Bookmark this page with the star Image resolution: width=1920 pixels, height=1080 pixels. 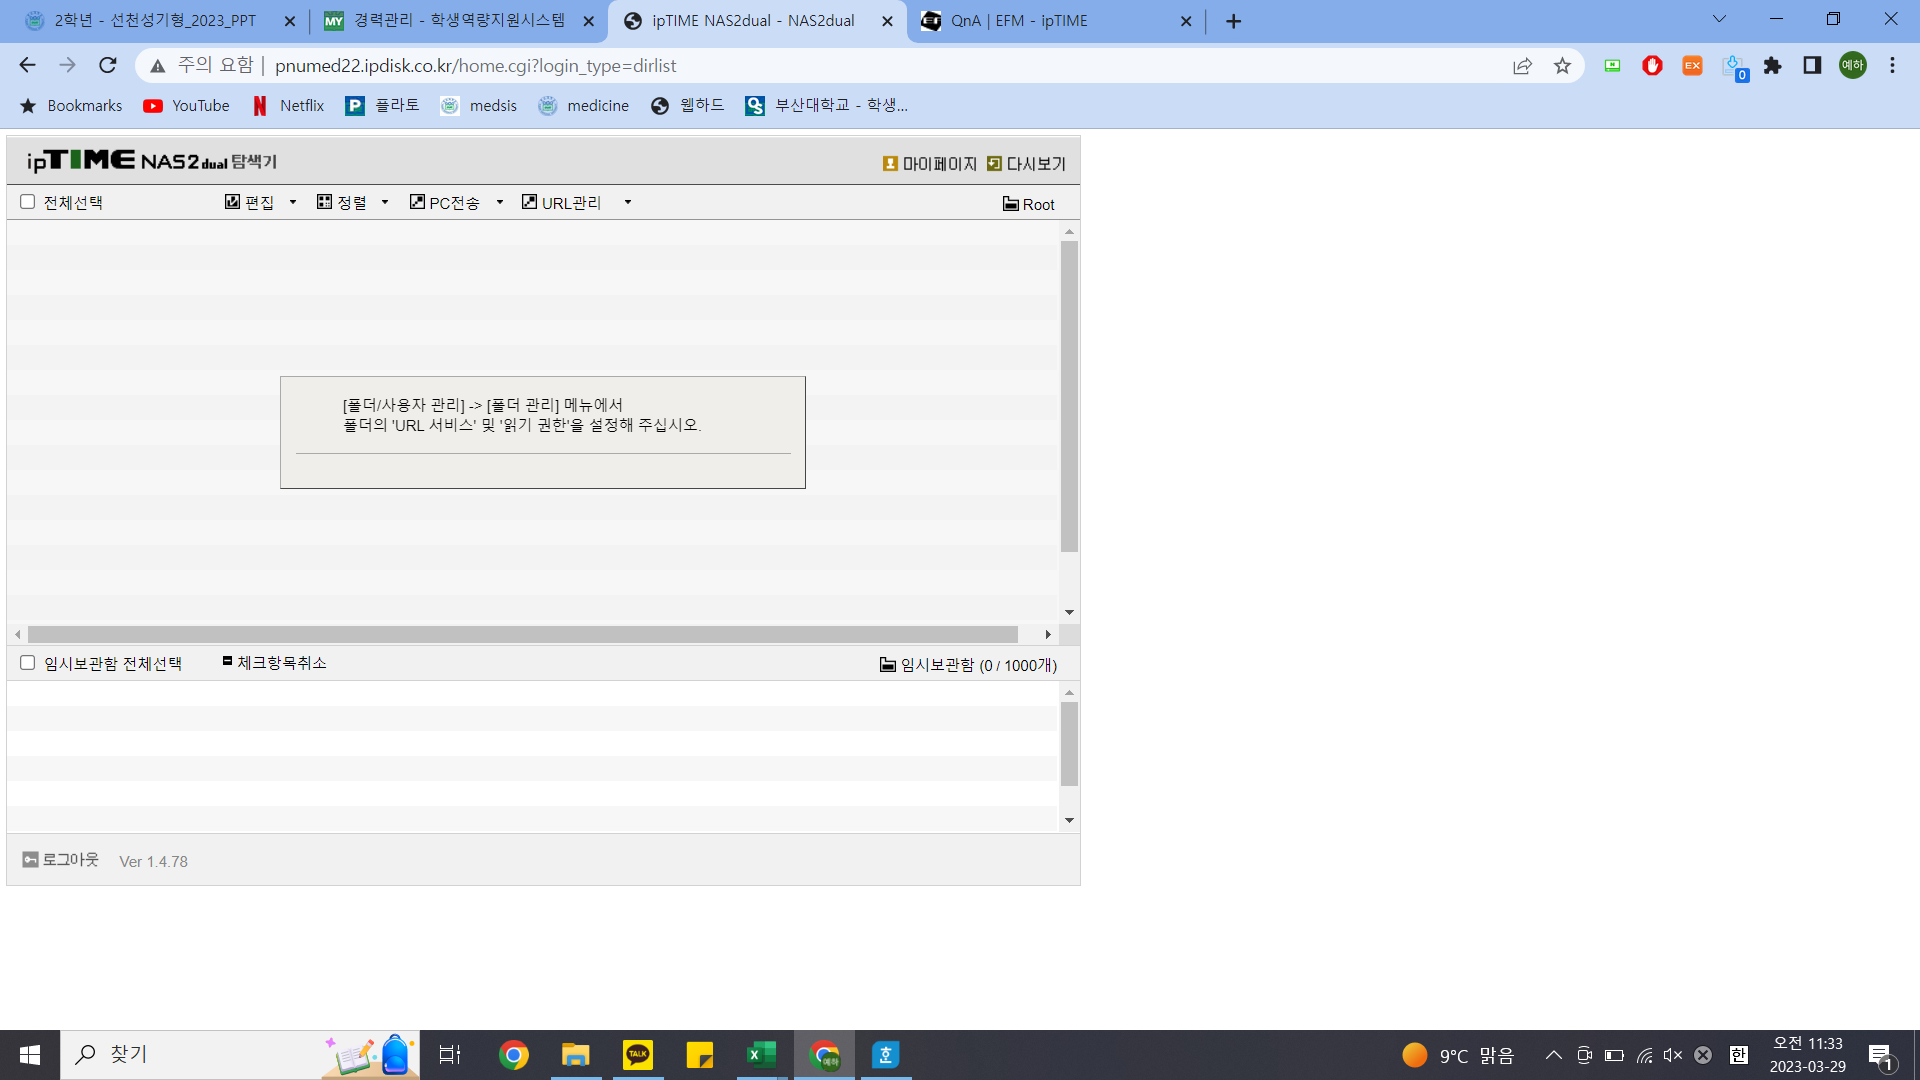pos(1562,66)
